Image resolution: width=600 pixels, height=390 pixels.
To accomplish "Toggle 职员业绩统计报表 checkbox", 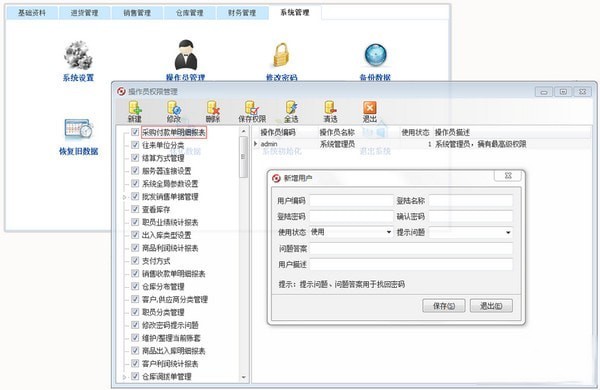I will 135,222.
